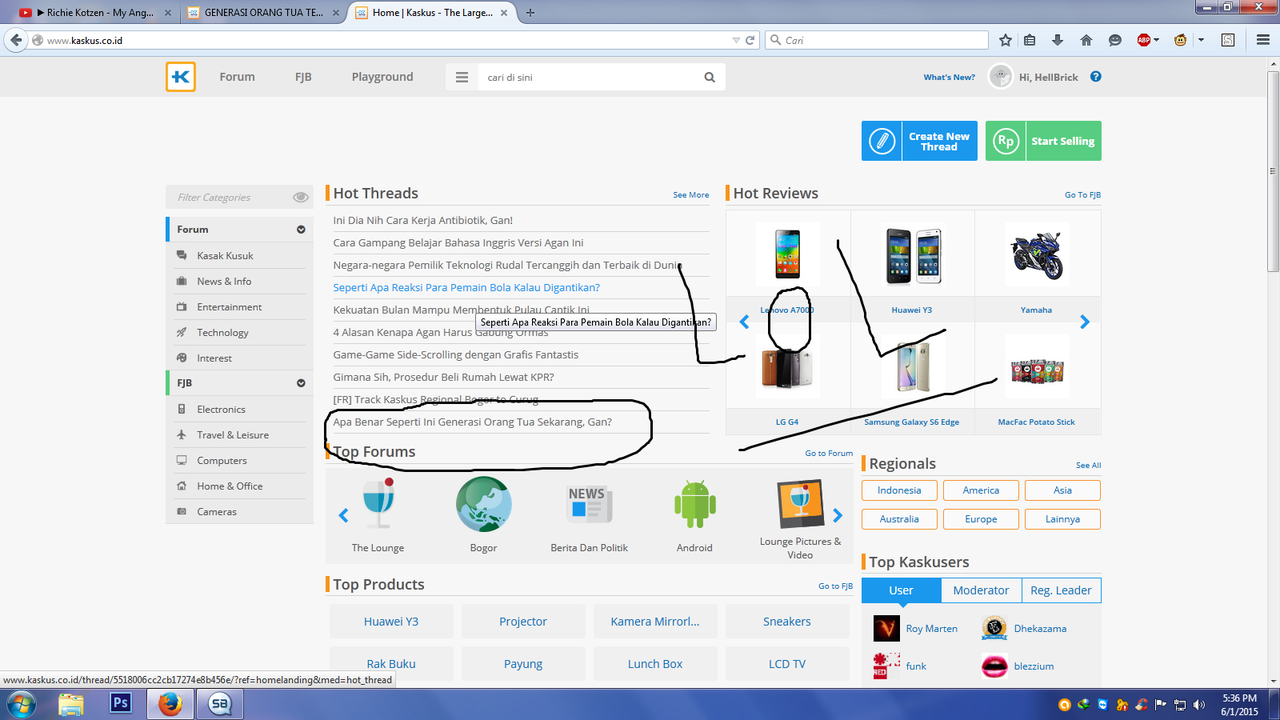Open thread about Antibiotik
The height and width of the screenshot is (720, 1280).
tap(423, 220)
